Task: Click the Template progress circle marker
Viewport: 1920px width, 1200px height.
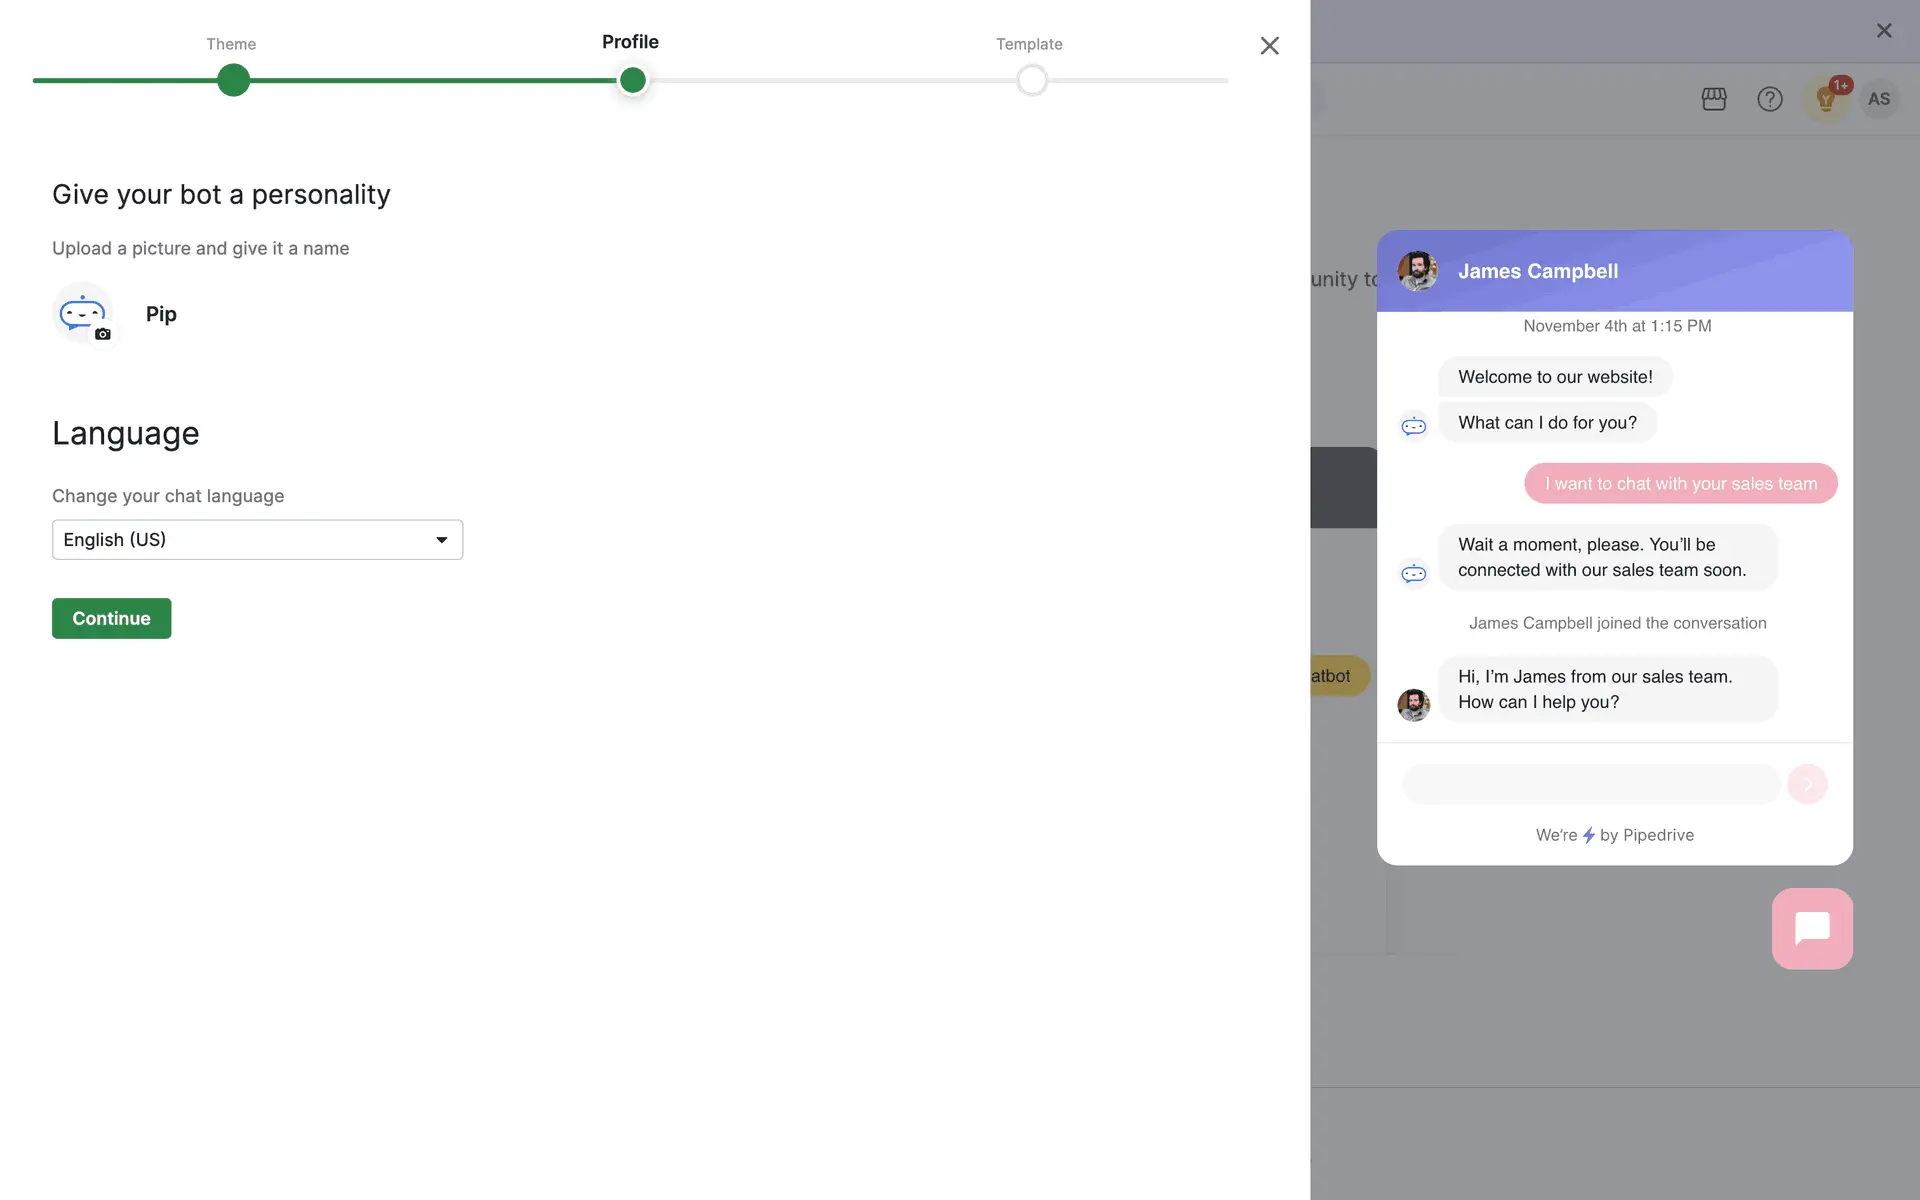Action: 1031,80
